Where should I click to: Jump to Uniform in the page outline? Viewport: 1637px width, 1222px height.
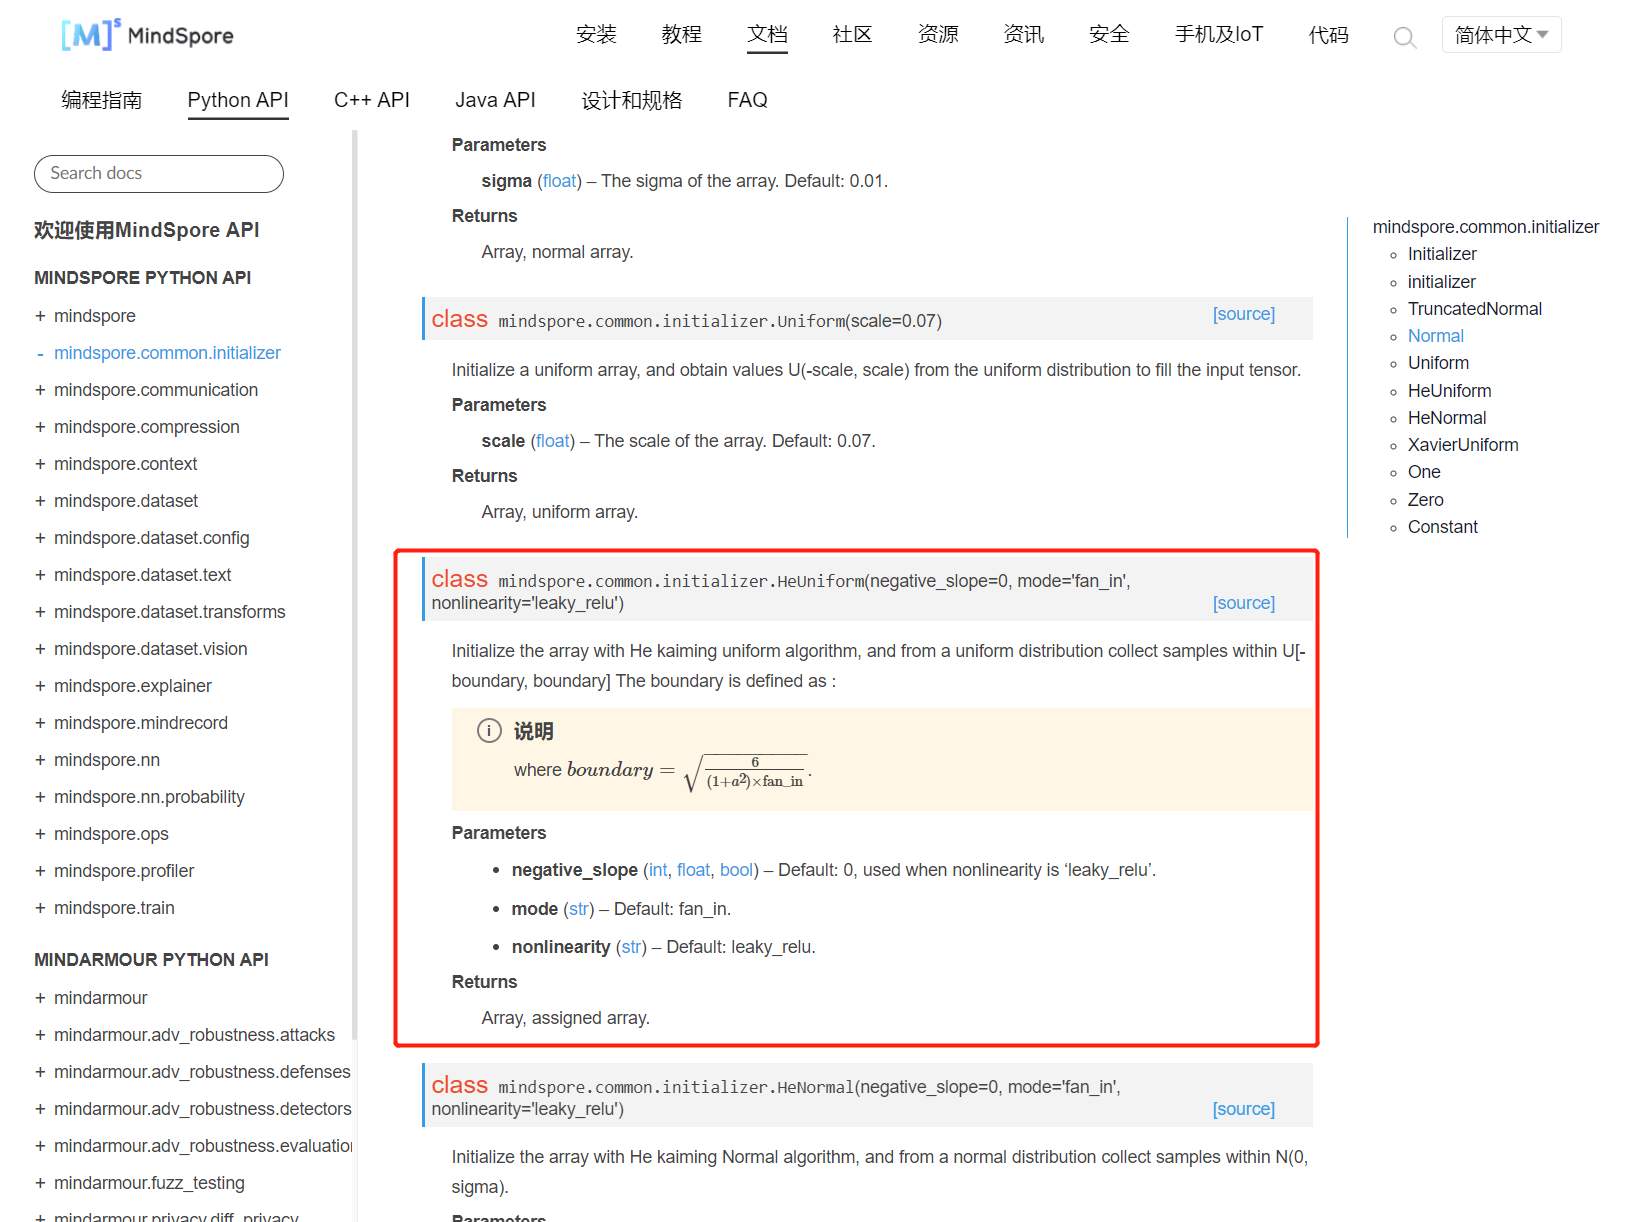click(1438, 363)
